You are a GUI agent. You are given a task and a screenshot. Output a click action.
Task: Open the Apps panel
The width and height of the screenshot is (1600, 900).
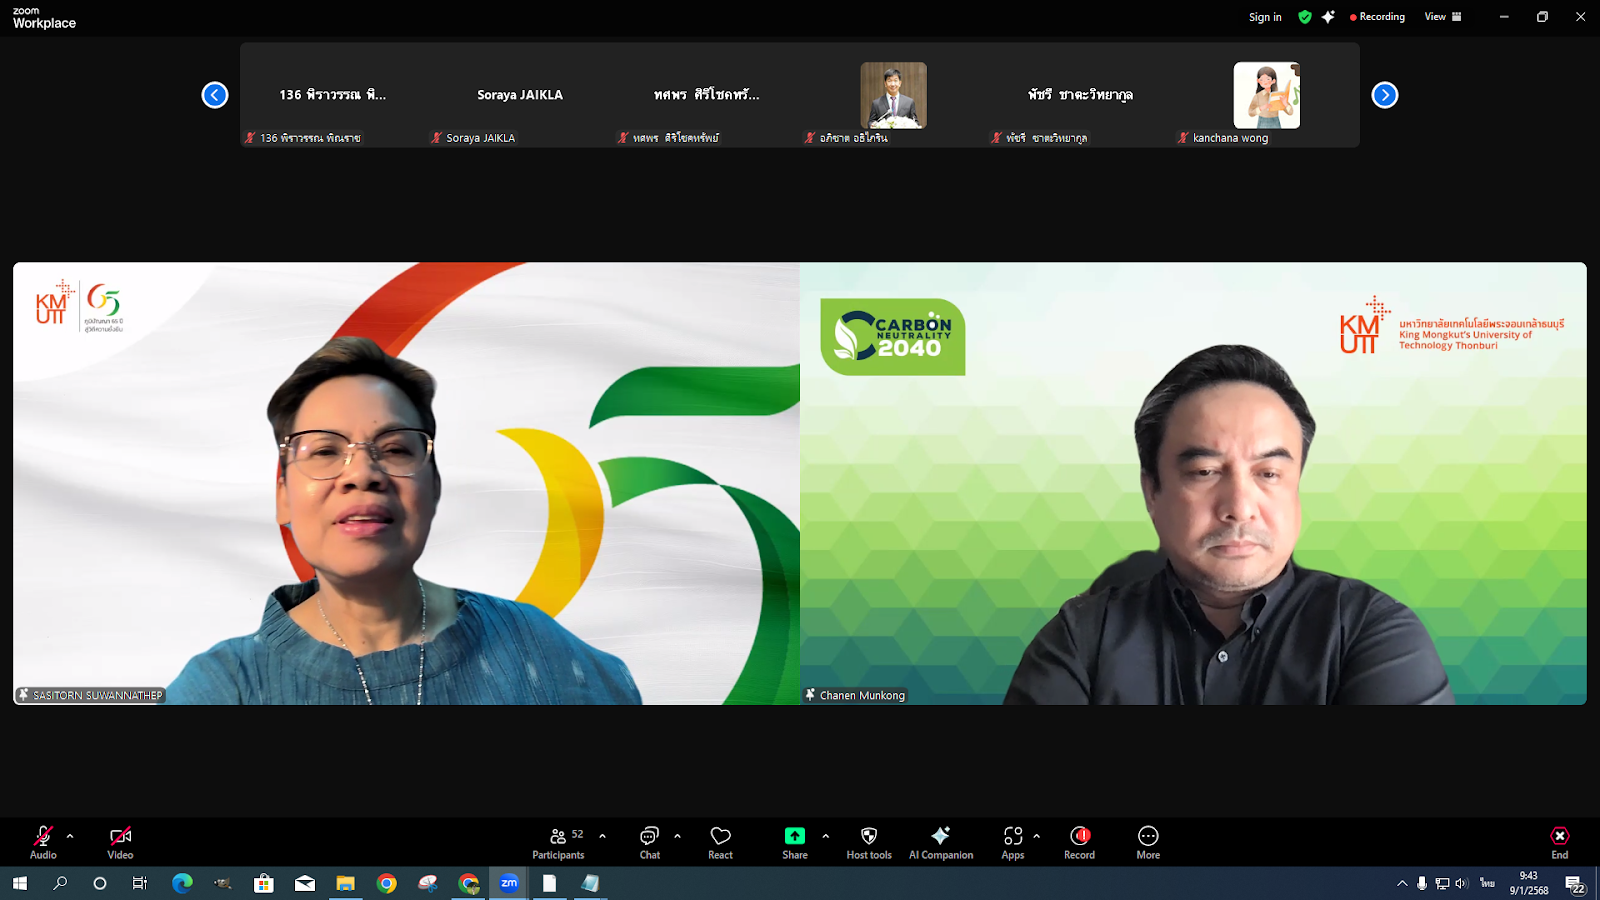coord(1013,842)
